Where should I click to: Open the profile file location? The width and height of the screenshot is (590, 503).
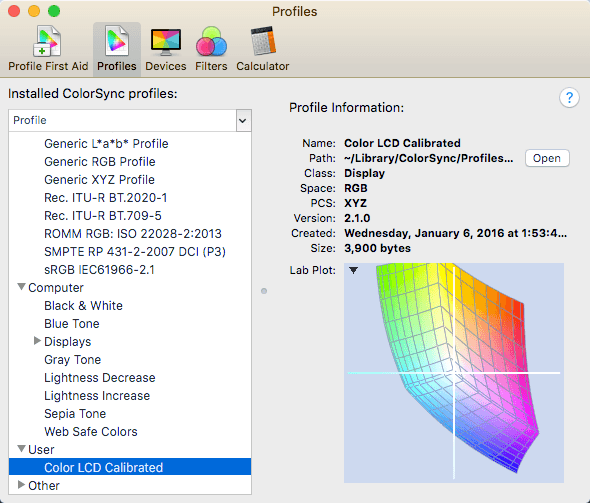[547, 158]
